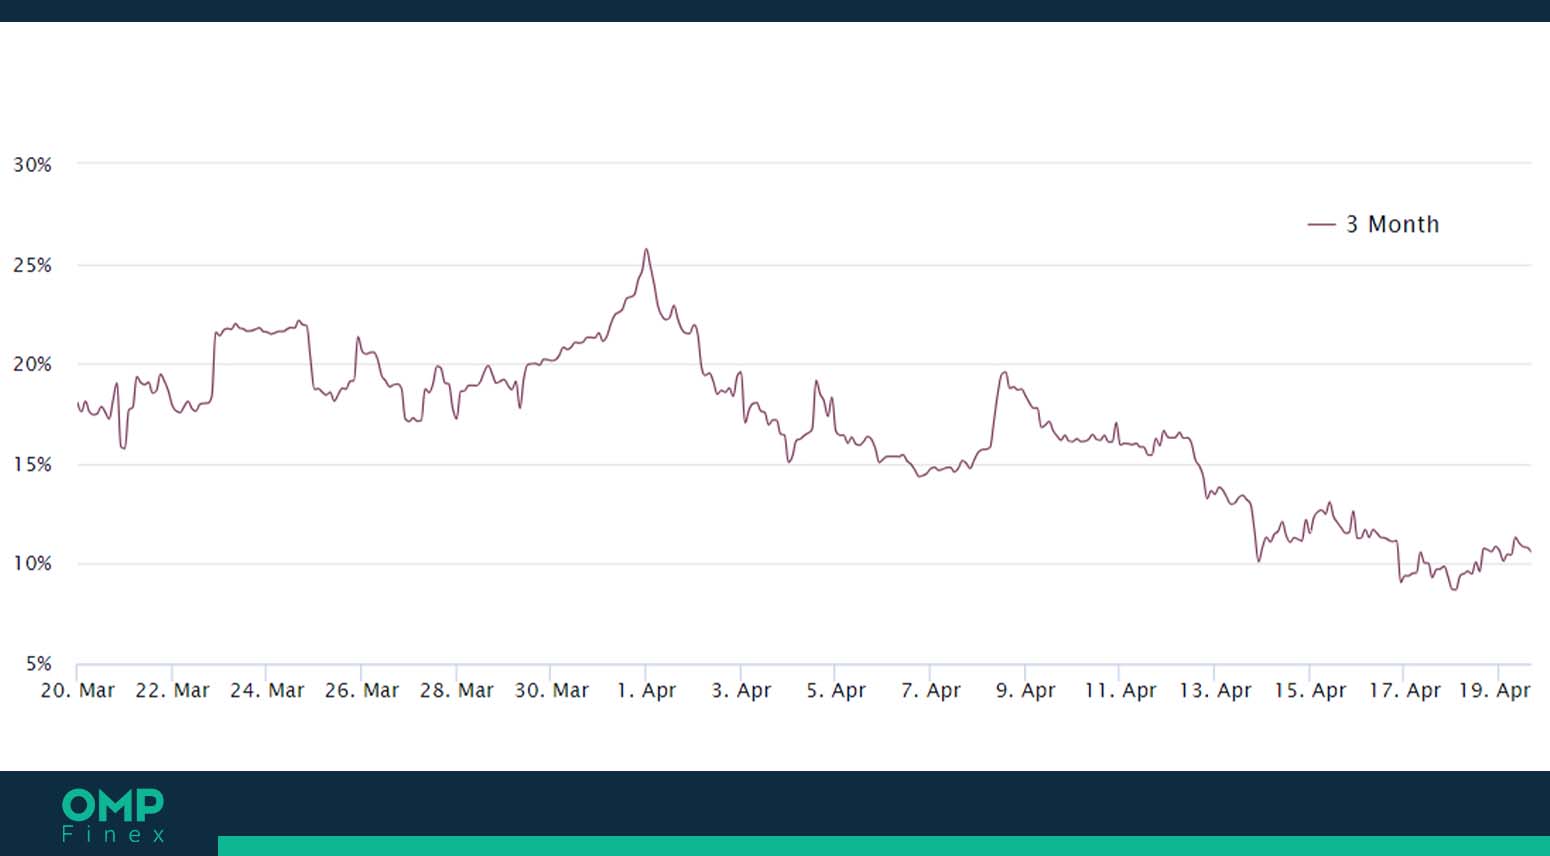The width and height of the screenshot is (1550, 856).
Task: Click the 11. Apr date label
Action: point(1120,691)
